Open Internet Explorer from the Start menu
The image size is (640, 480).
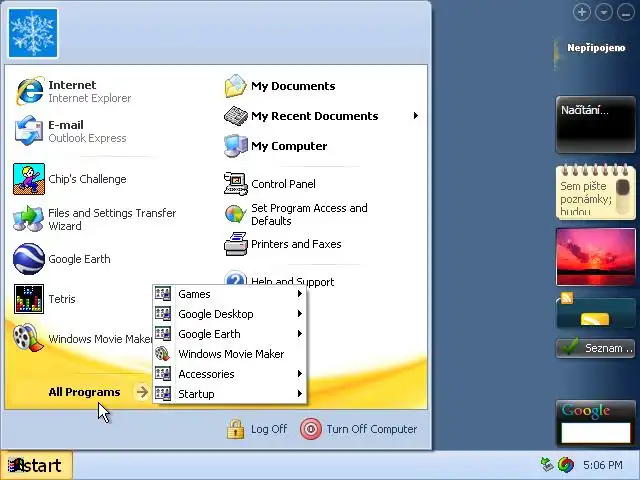30,91
